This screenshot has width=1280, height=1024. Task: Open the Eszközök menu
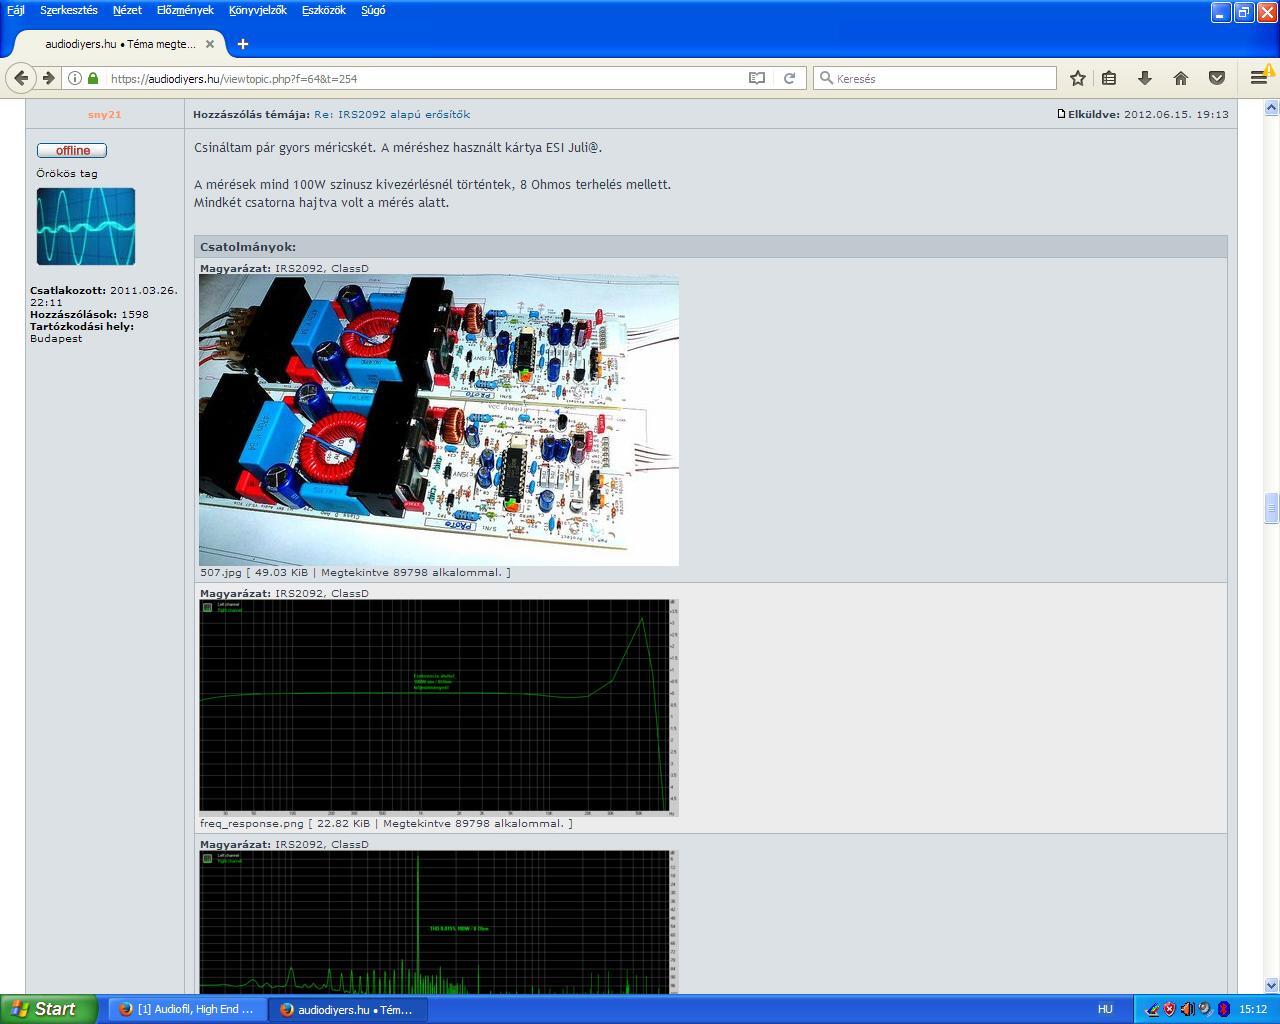324,10
